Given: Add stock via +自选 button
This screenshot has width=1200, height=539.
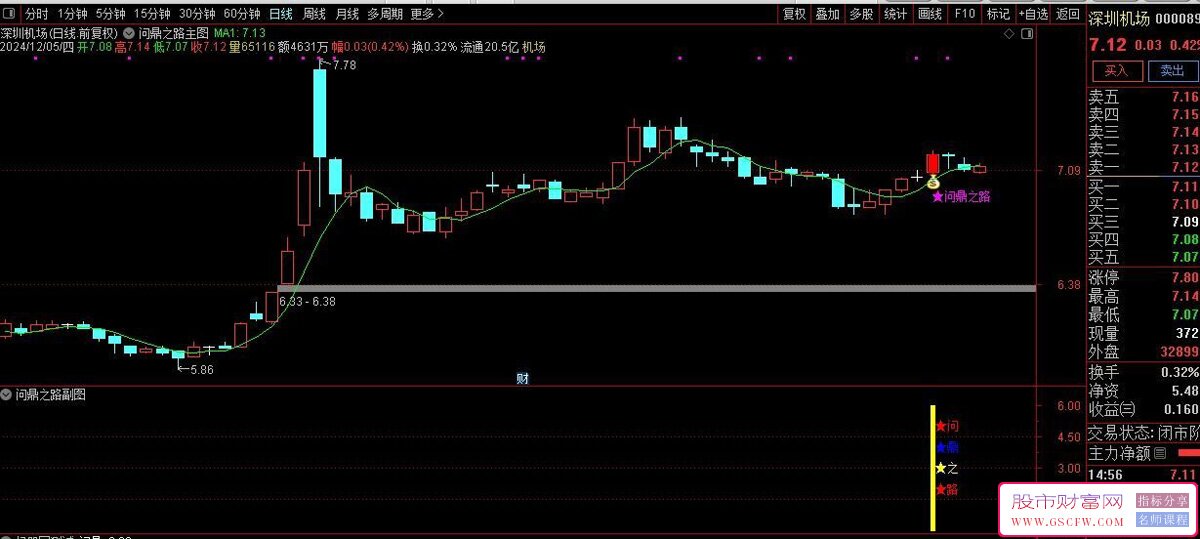Looking at the screenshot, I should pos(1034,14).
